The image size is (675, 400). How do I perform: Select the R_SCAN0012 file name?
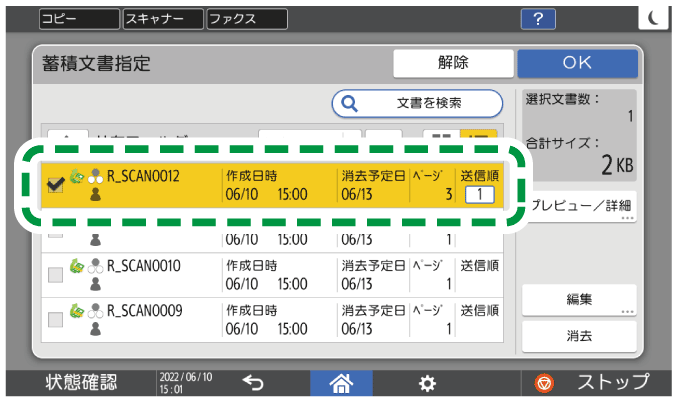(x=143, y=176)
